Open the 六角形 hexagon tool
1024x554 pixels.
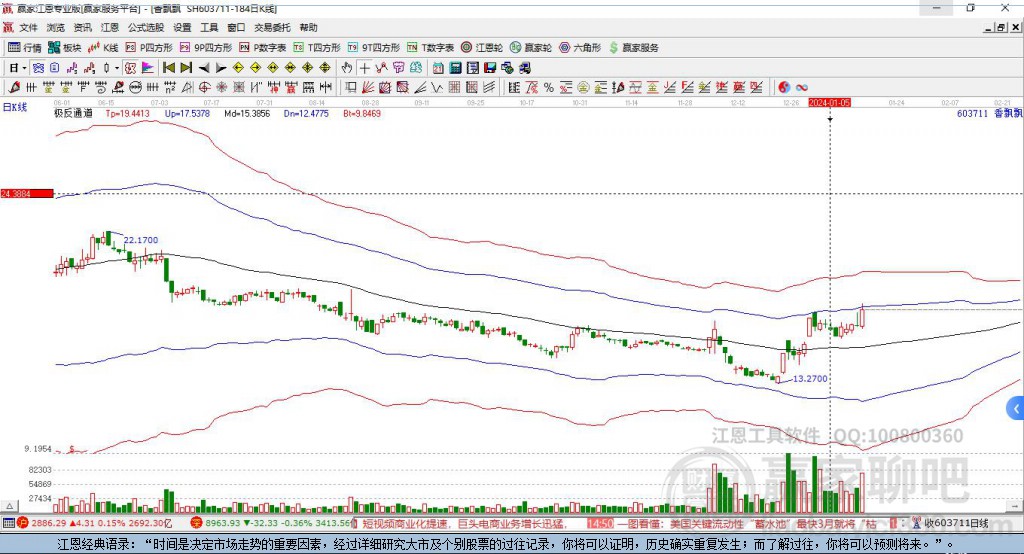point(580,48)
